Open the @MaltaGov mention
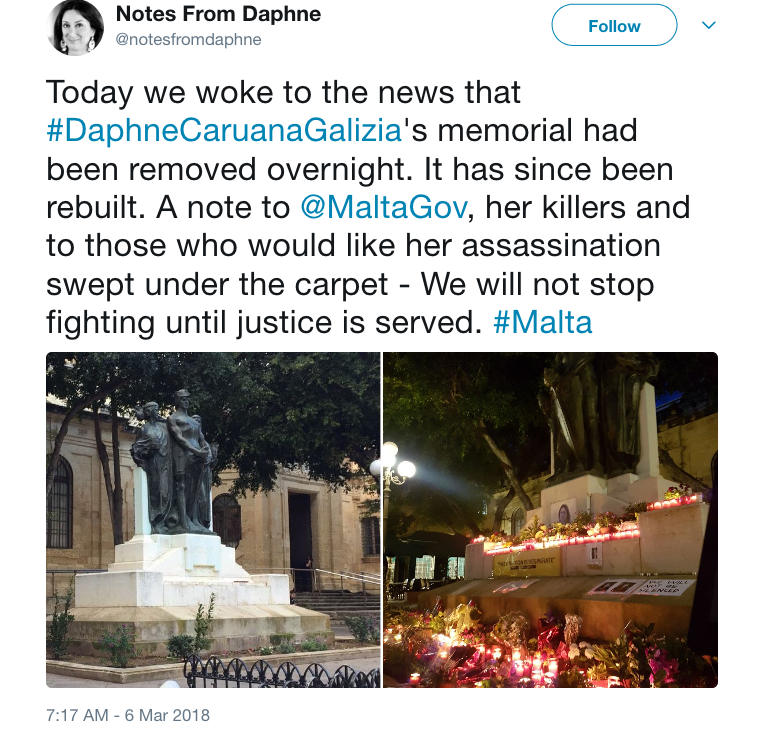 [x=384, y=207]
